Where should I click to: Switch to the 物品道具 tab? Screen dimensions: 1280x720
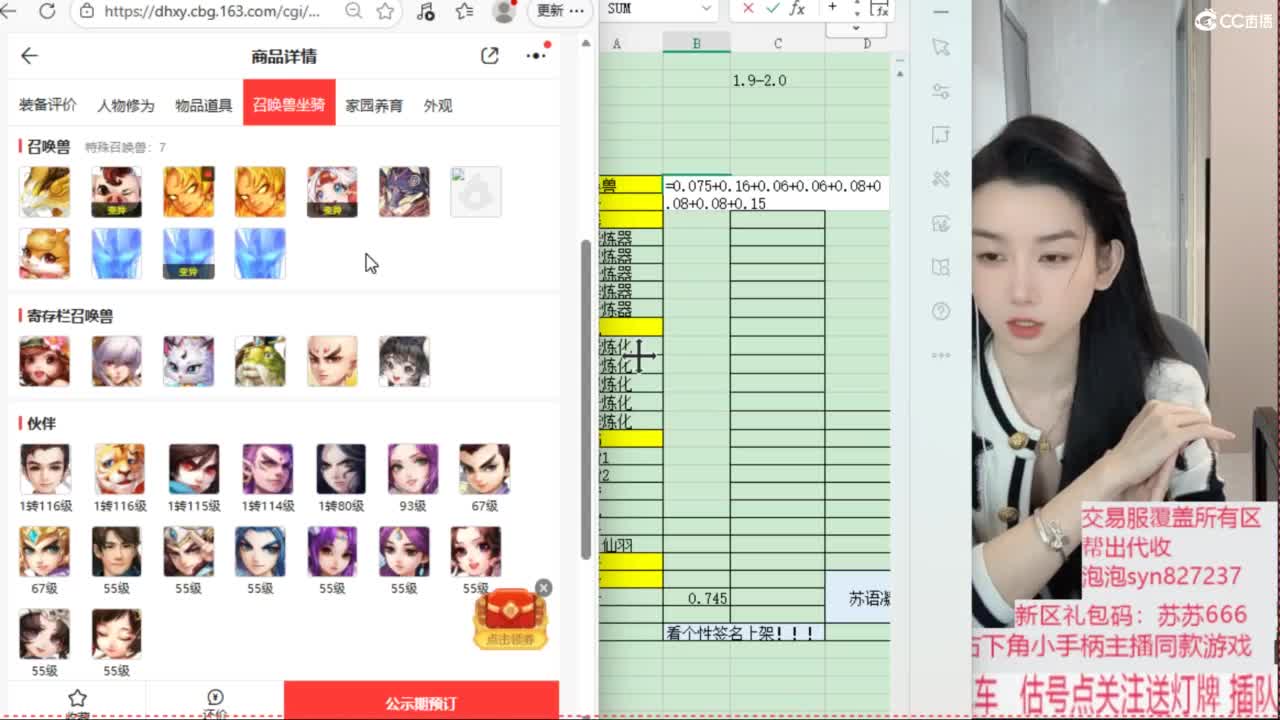pos(204,105)
